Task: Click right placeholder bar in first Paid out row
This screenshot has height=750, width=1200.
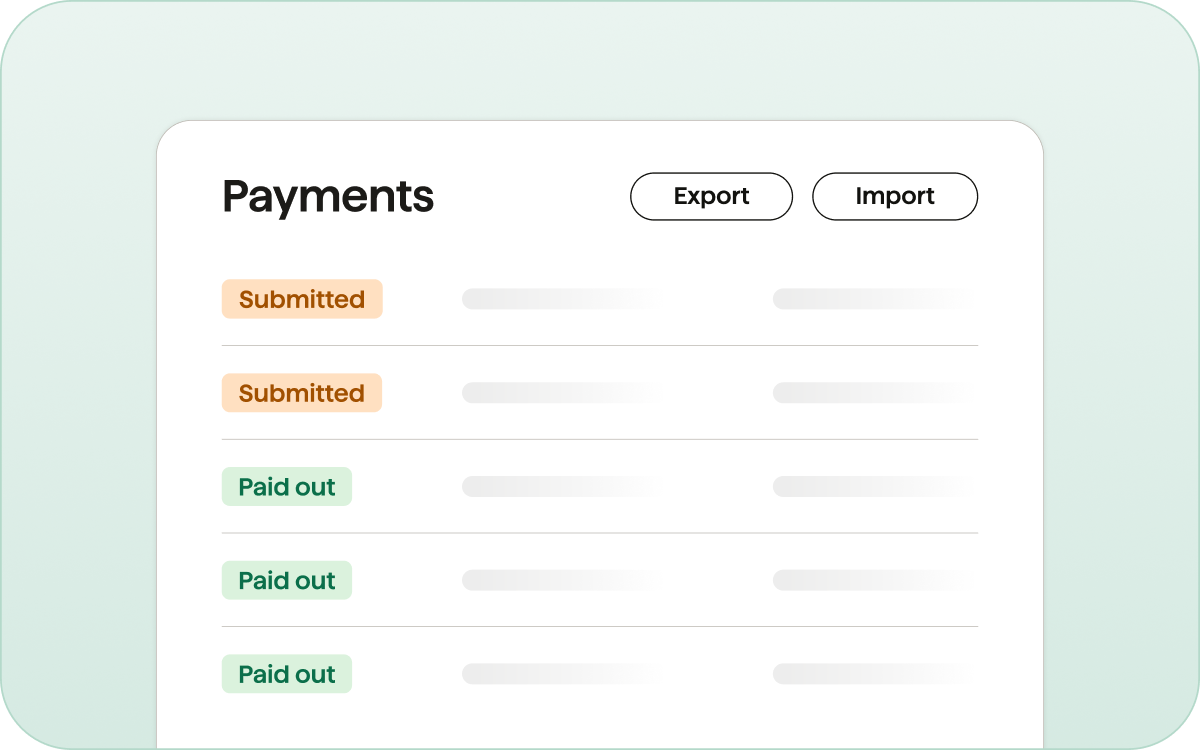Action: [860, 487]
